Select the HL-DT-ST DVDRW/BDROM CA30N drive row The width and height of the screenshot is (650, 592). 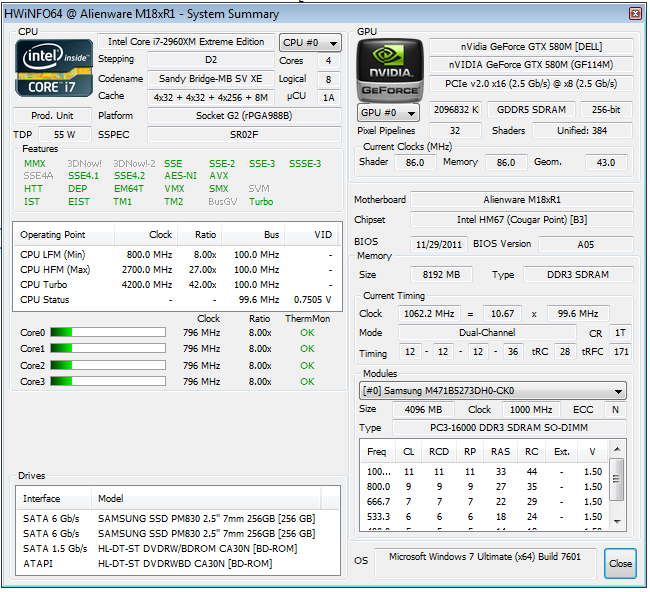[178, 548]
